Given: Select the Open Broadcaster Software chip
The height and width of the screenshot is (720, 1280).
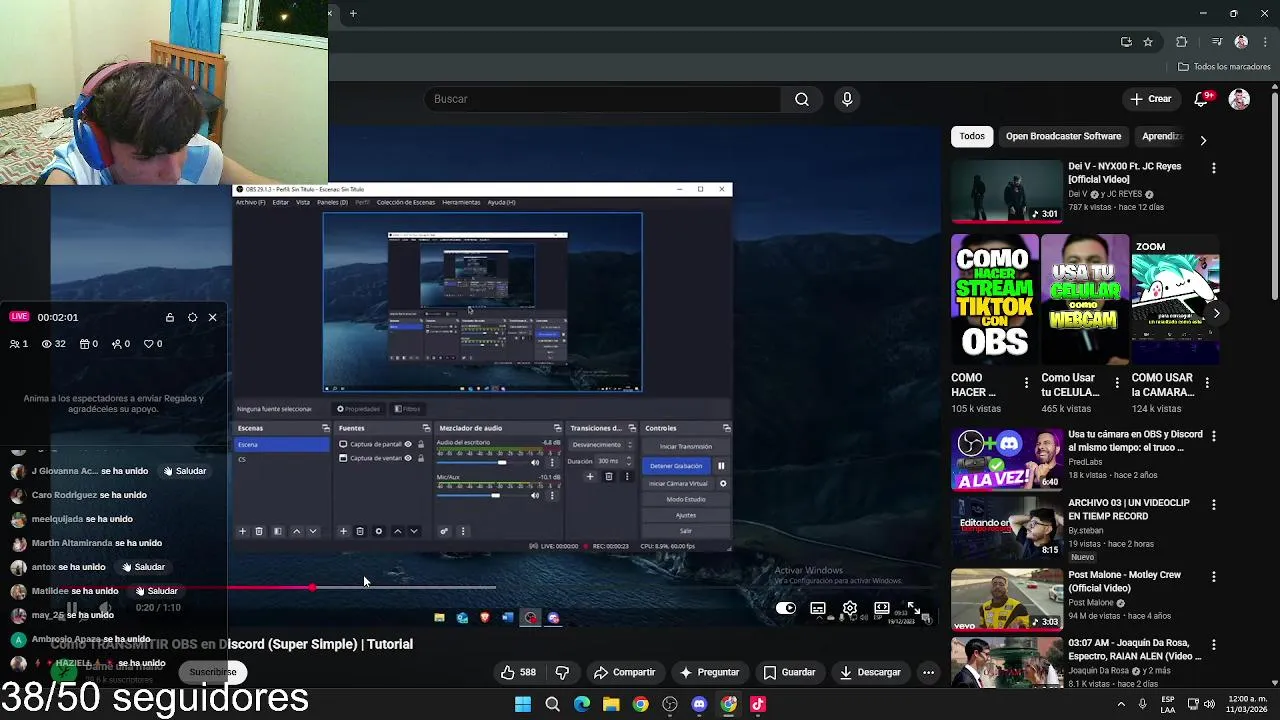Looking at the screenshot, I should [1063, 136].
